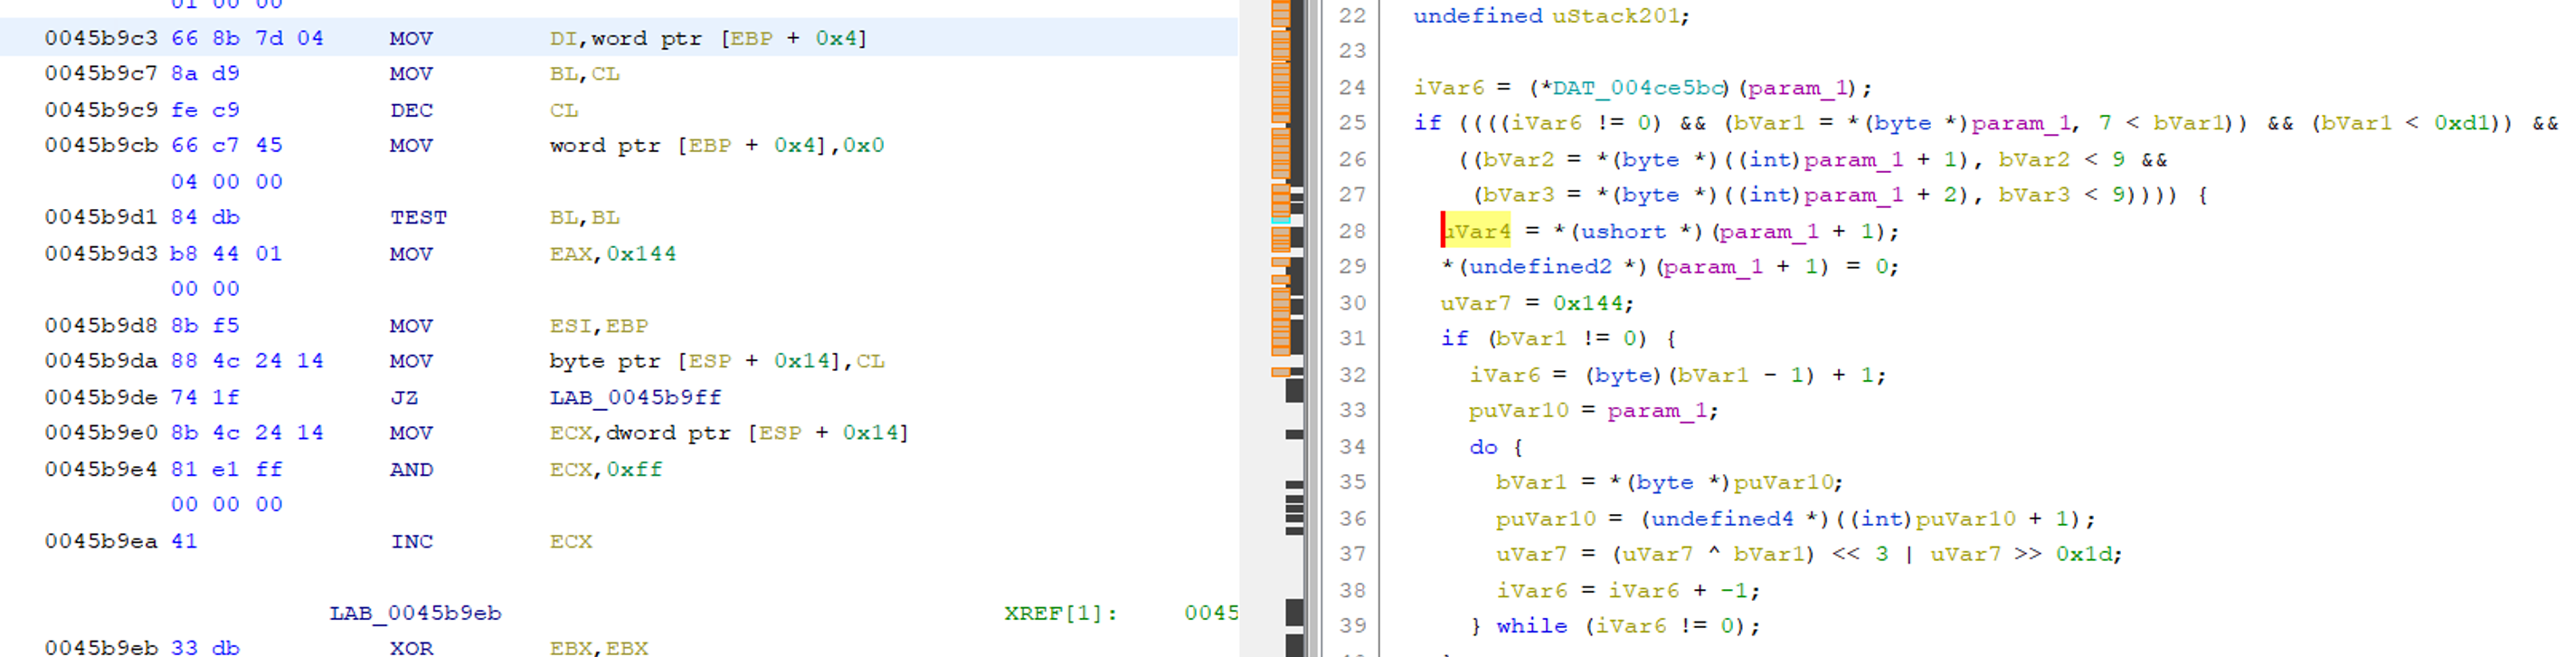Click the DEC mnemonic at 0045b9c9

(x=411, y=110)
